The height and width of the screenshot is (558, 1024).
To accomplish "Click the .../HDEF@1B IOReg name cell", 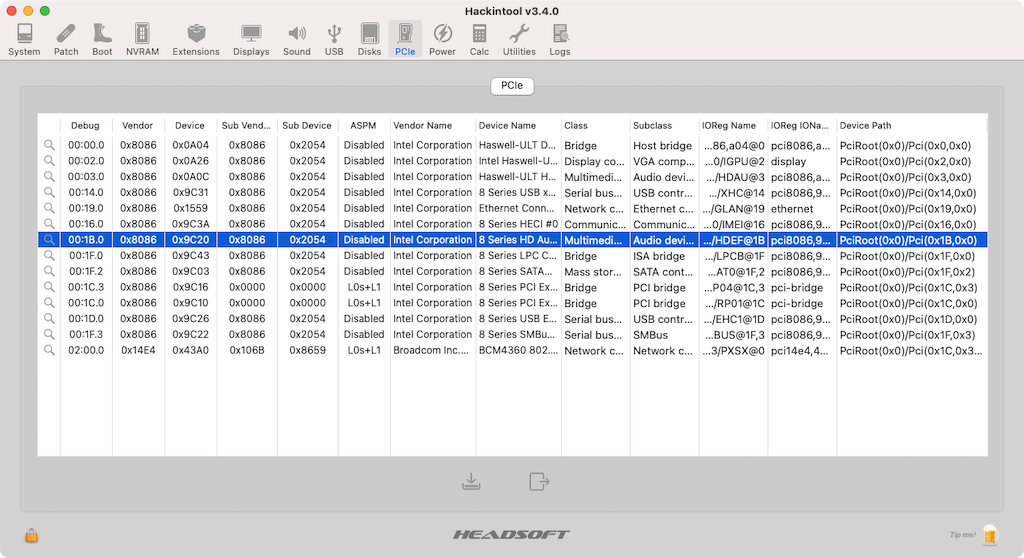I will [x=733, y=240].
